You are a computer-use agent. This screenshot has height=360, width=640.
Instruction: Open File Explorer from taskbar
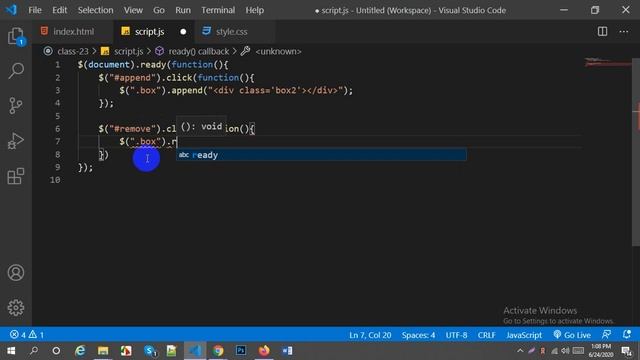[103, 351]
